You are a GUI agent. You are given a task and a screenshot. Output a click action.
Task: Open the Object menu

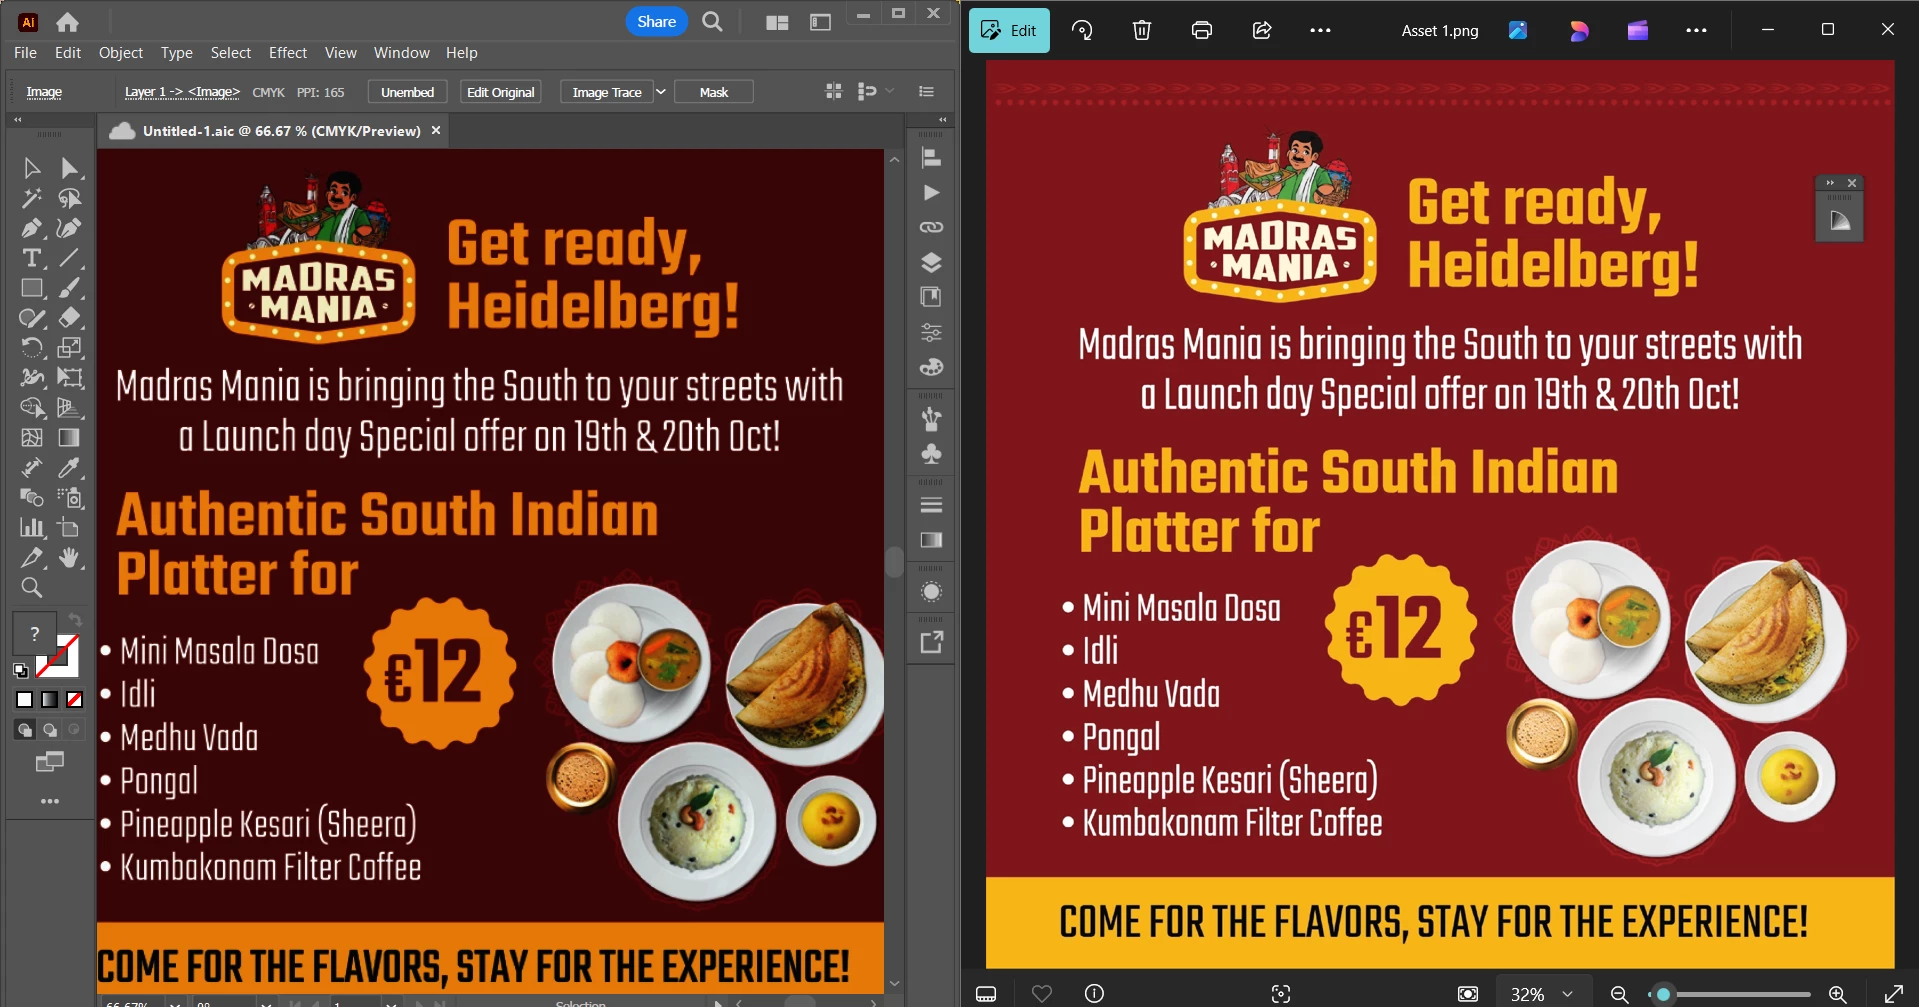tap(121, 53)
